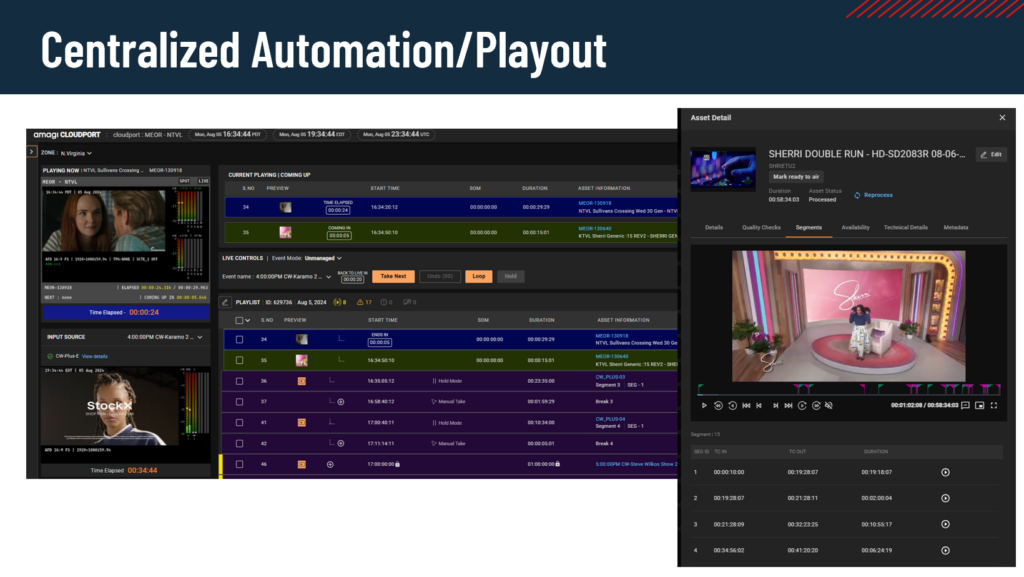
Task: Play segment 1 from the segments list
Action: coord(945,472)
